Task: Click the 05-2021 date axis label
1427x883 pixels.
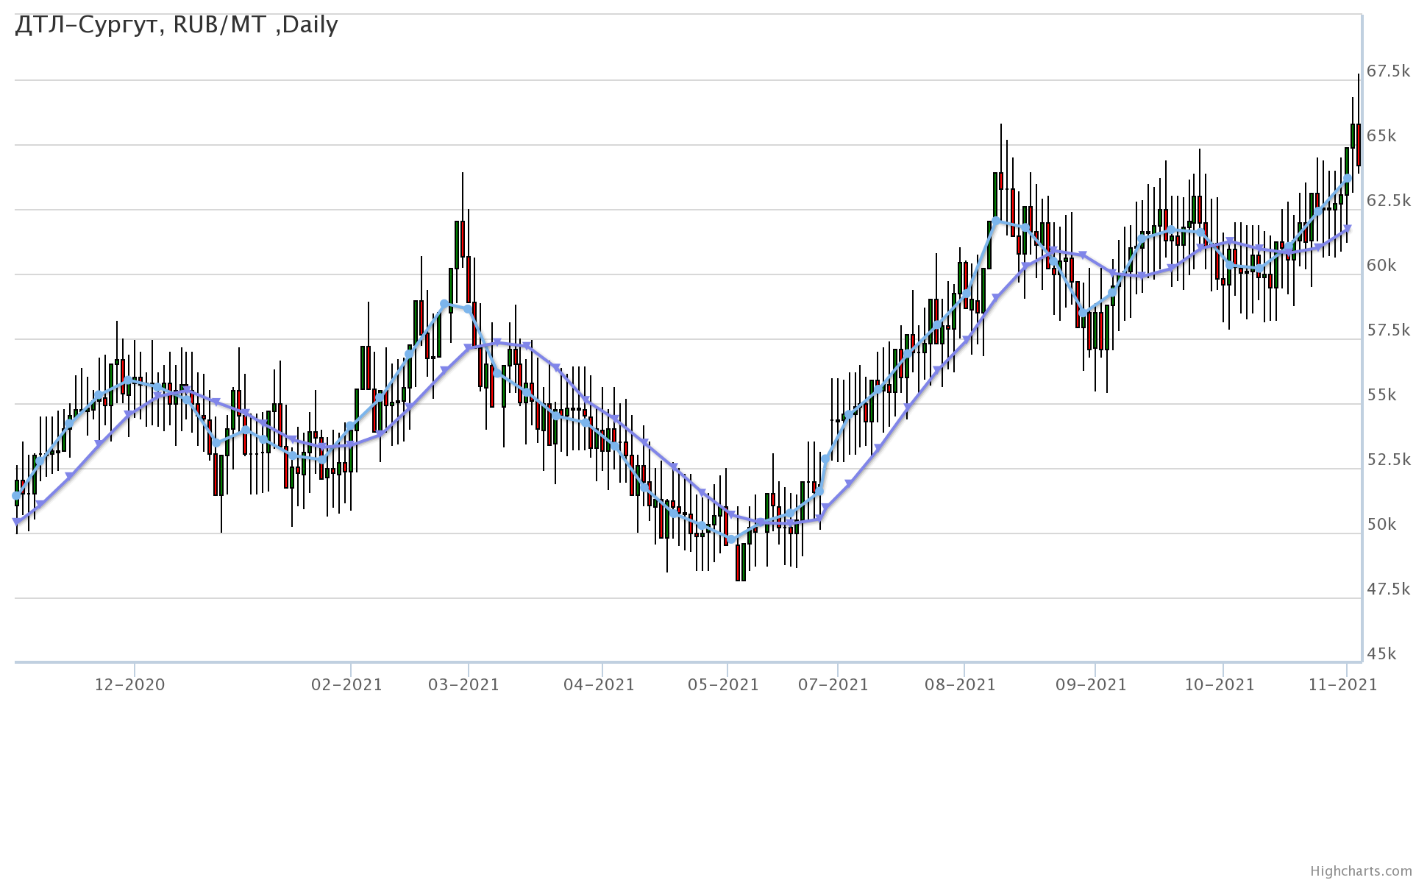Action: click(x=724, y=684)
